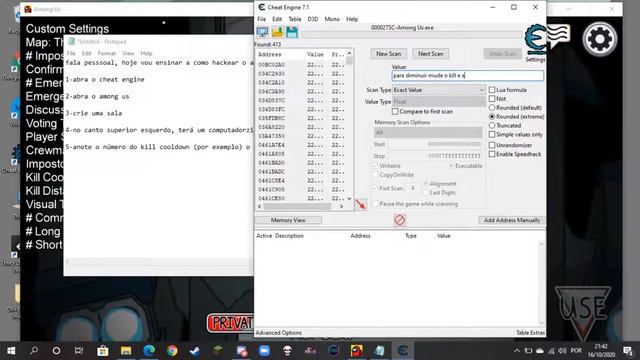
Task: Open Task View on the taskbar
Action: (x=79, y=351)
